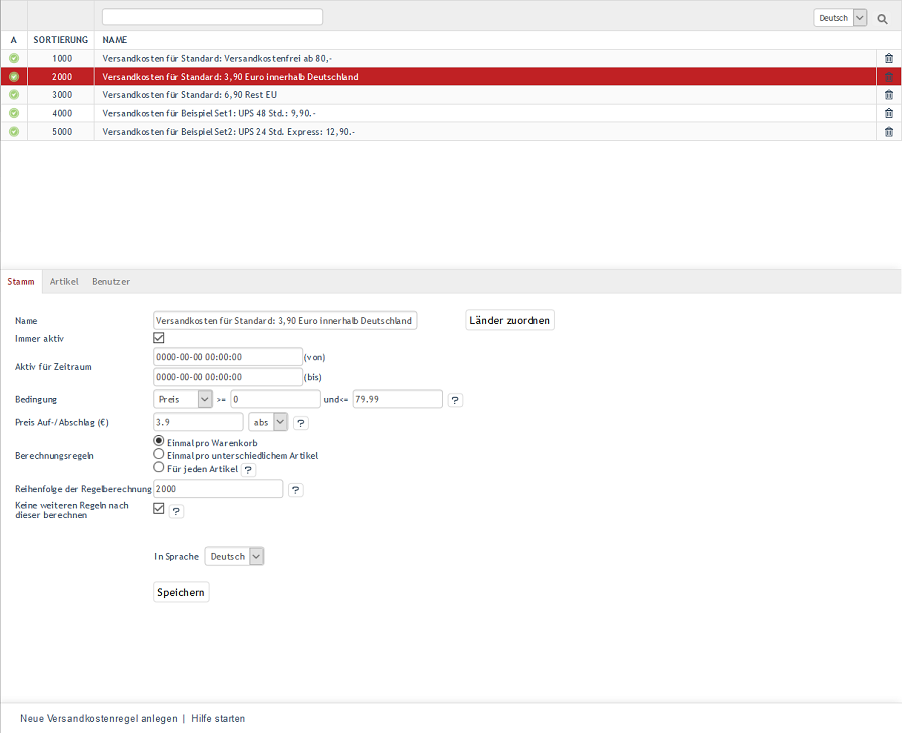Viewport: 902px width, 733px height.
Task: Uncheck Keine weiteren Regeln nach dieser berechnen
Action: (158, 508)
